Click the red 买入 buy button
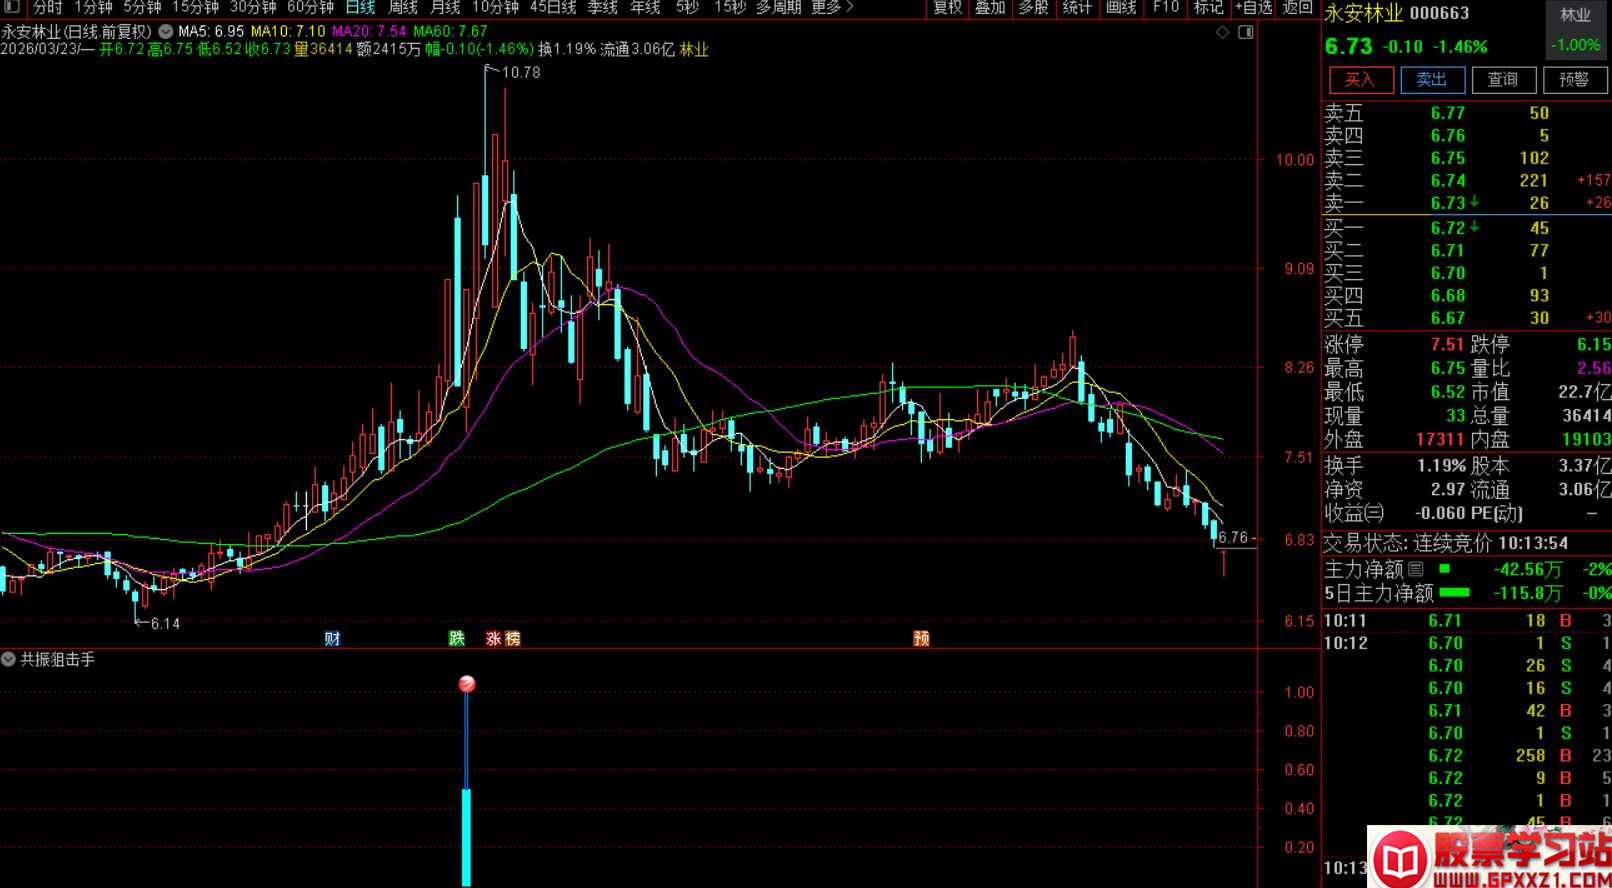This screenshot has height=888, width=1612. [x=1360, y=79]
